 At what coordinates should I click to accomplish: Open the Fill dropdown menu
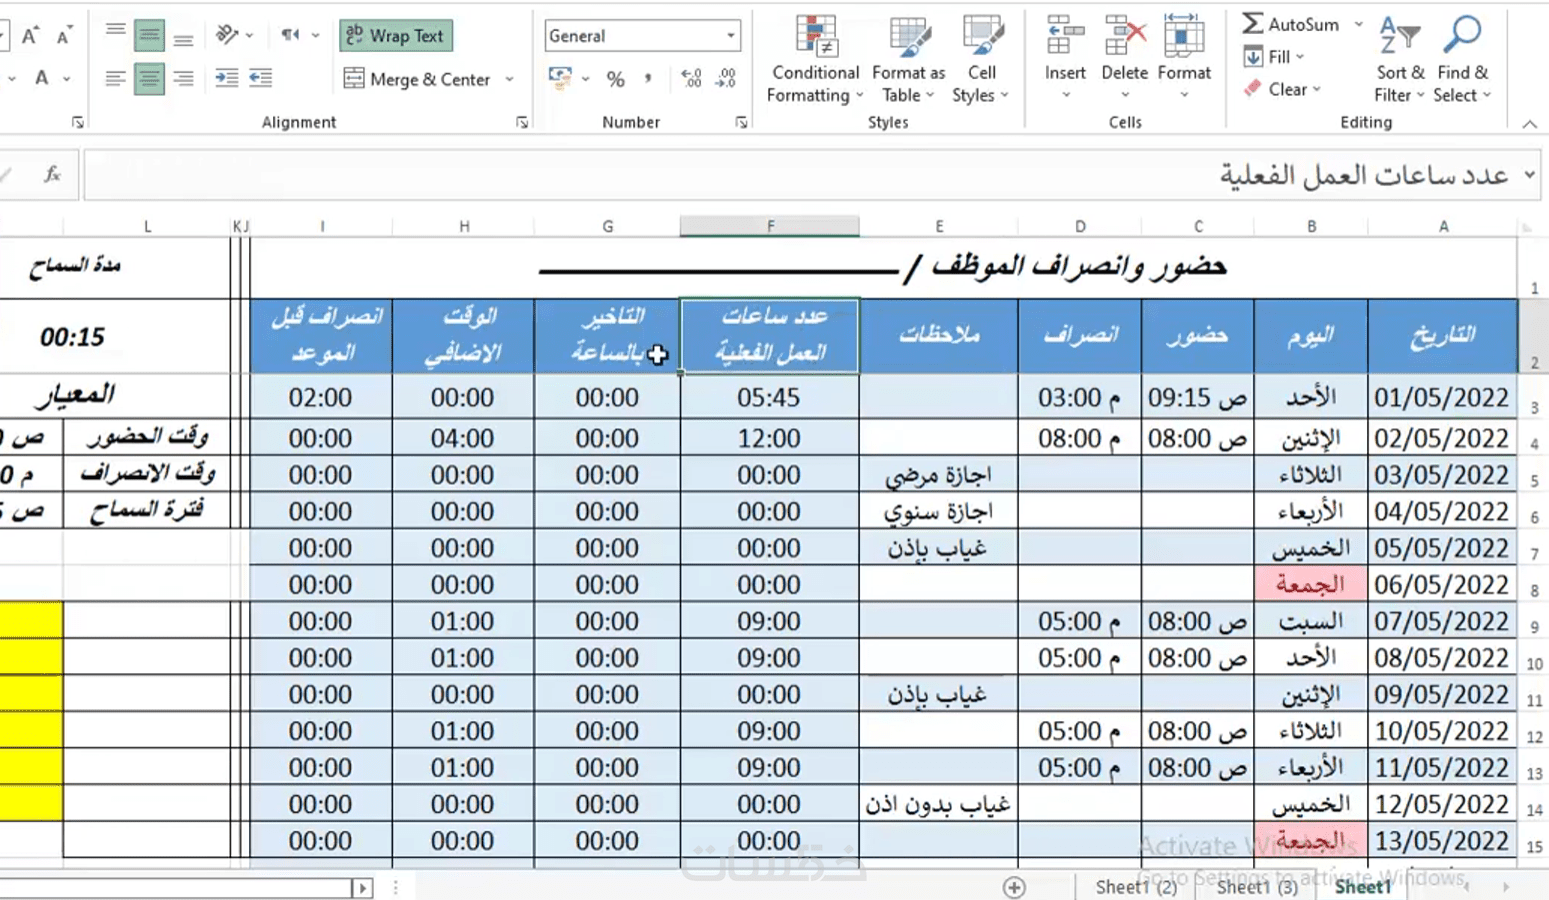pyautogui.click(x=1274, y=57)
